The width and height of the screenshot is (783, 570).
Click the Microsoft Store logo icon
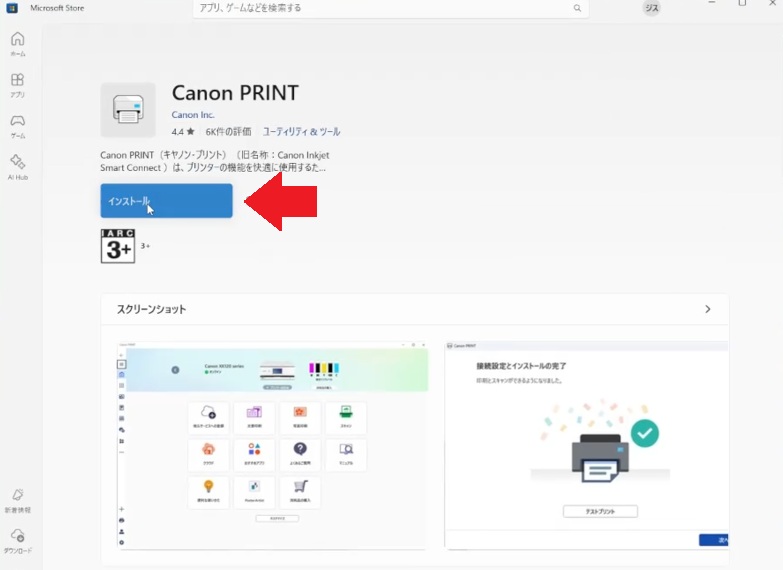(x=12, y=8)
